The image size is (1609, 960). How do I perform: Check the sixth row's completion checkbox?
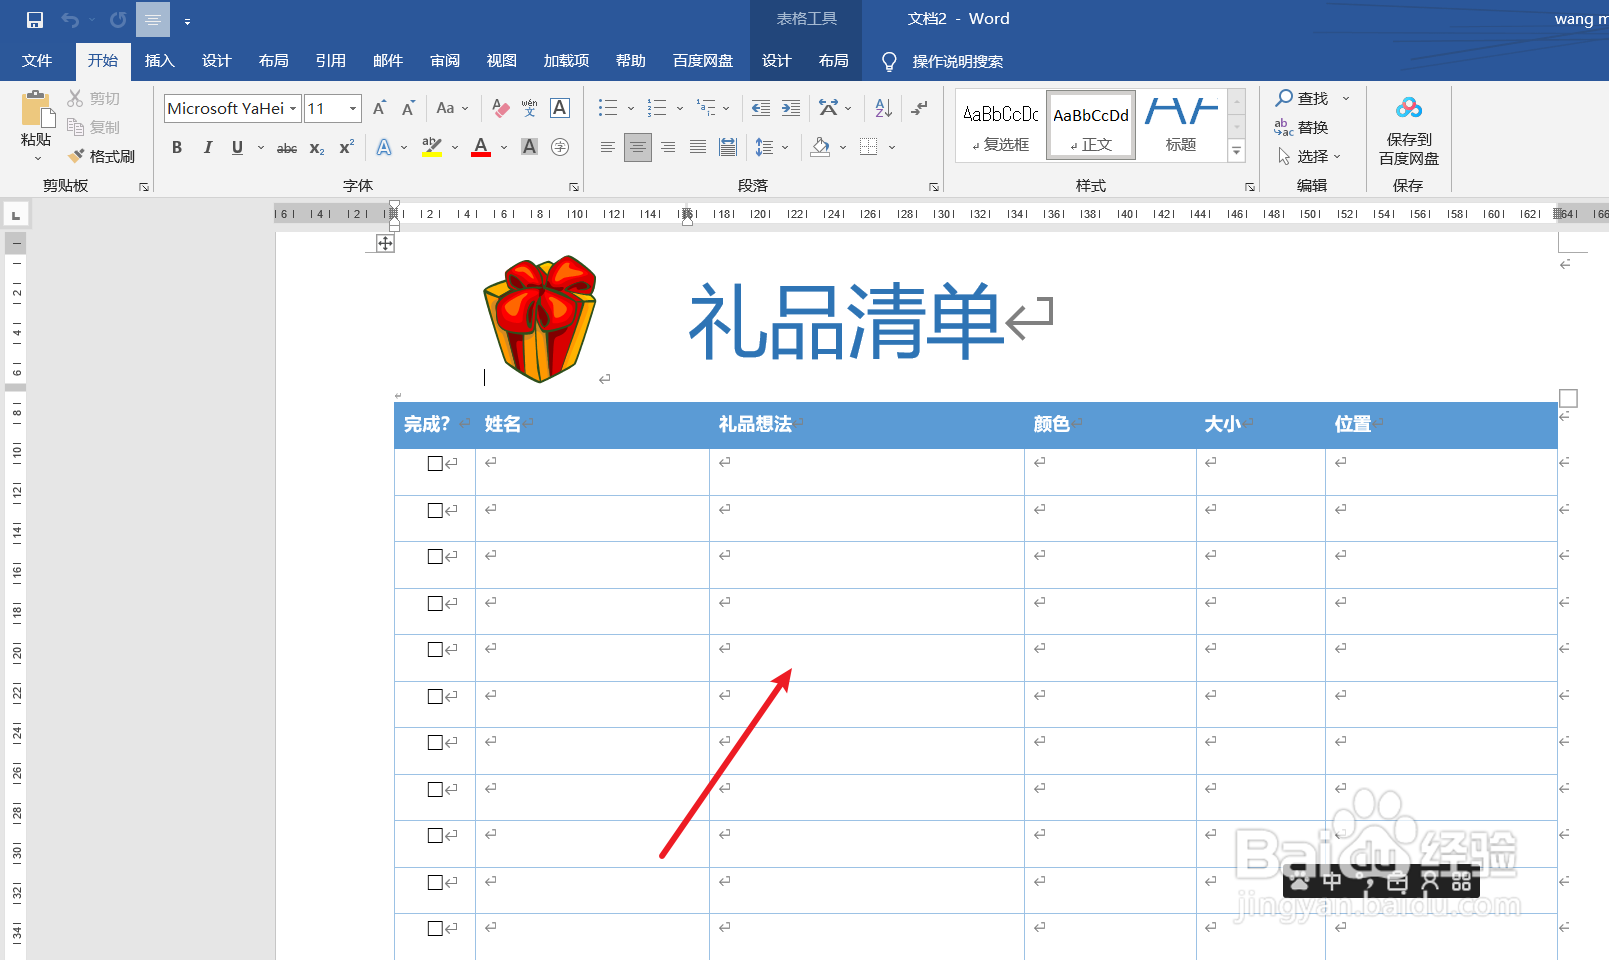click(x=435, y=696)
